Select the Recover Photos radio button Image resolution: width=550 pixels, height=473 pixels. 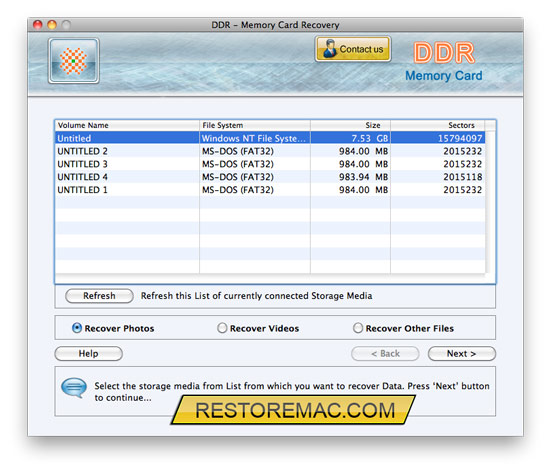(x=77, y=328)
